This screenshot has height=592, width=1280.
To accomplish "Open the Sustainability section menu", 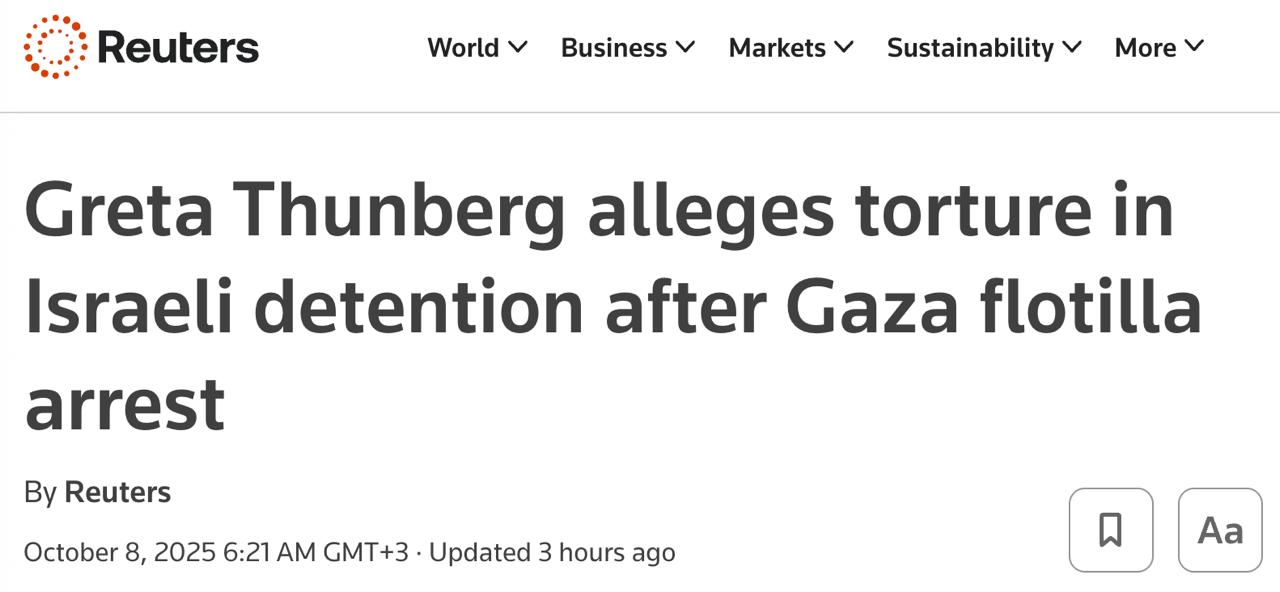I will point(970,48).
